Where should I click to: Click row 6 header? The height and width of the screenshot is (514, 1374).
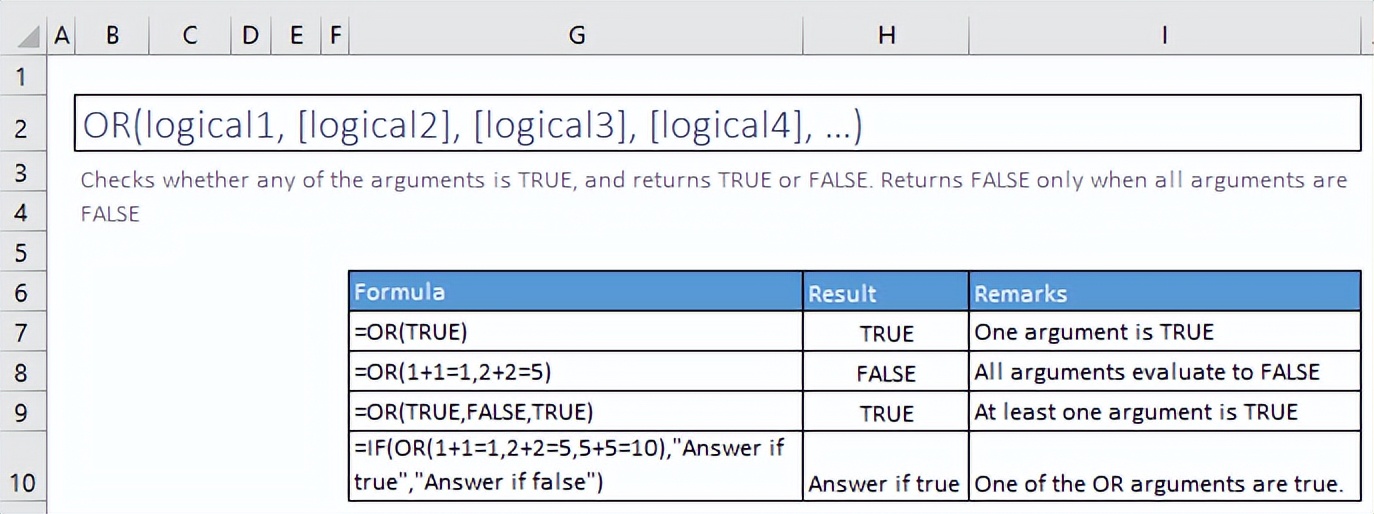point(24,293)
